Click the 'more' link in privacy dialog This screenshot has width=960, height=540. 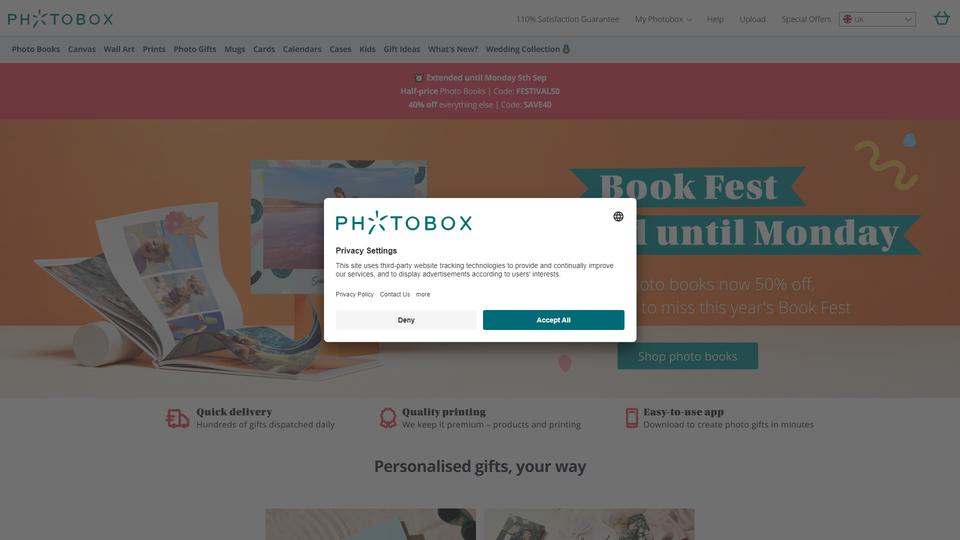pyautogui.click(x=423, y=294)
